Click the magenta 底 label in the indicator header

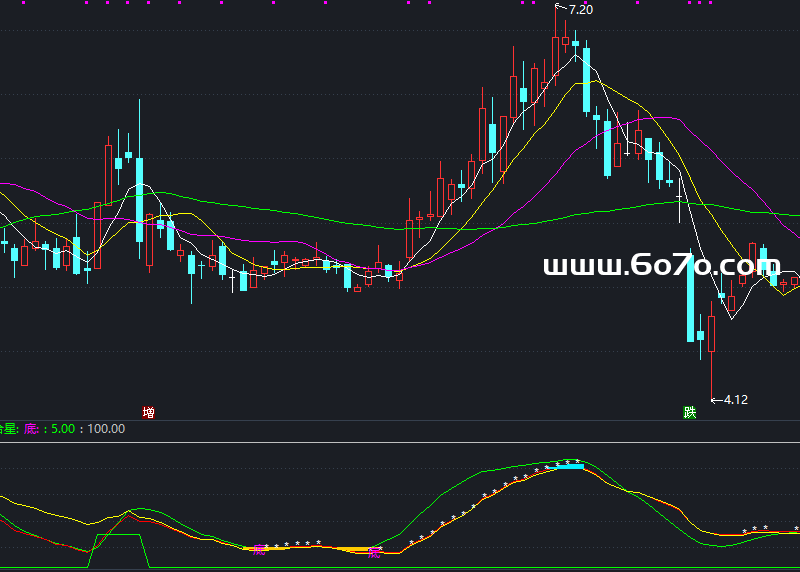[31, 429]
